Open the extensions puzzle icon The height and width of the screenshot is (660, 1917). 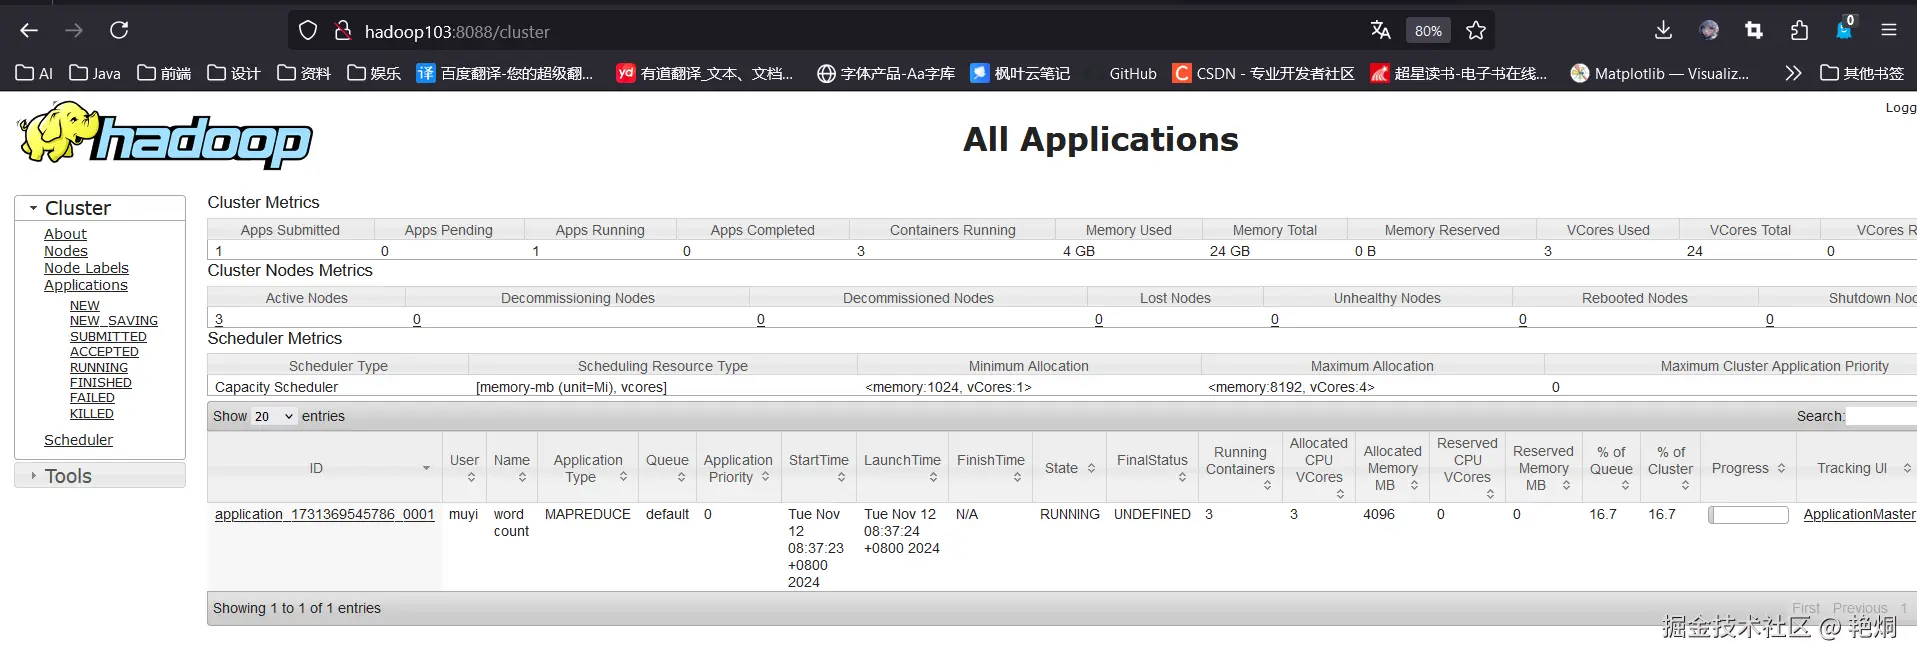point(1799,30)
